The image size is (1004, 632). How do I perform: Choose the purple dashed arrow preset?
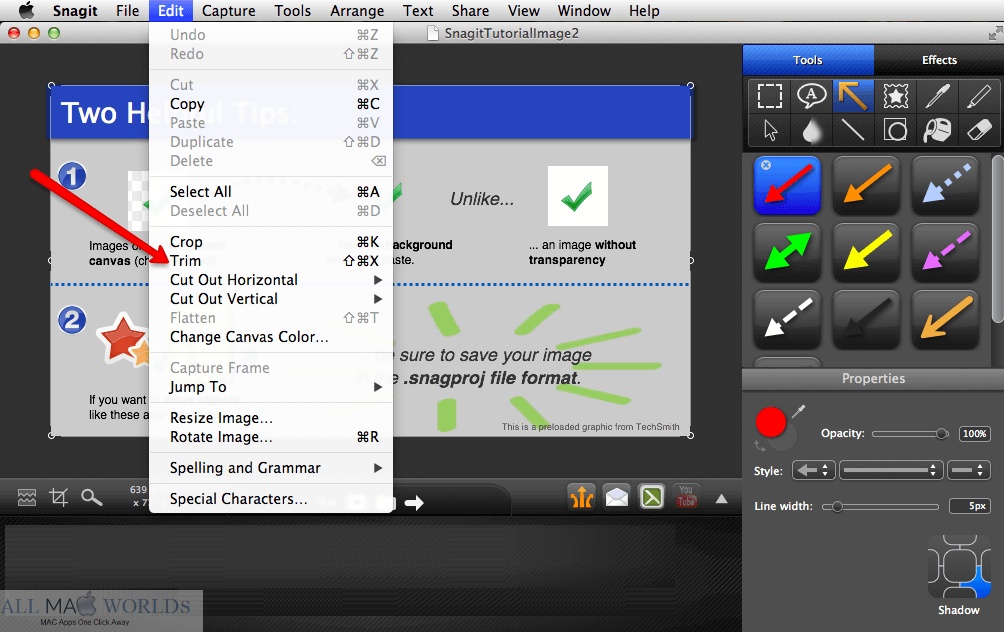[945, 252]
